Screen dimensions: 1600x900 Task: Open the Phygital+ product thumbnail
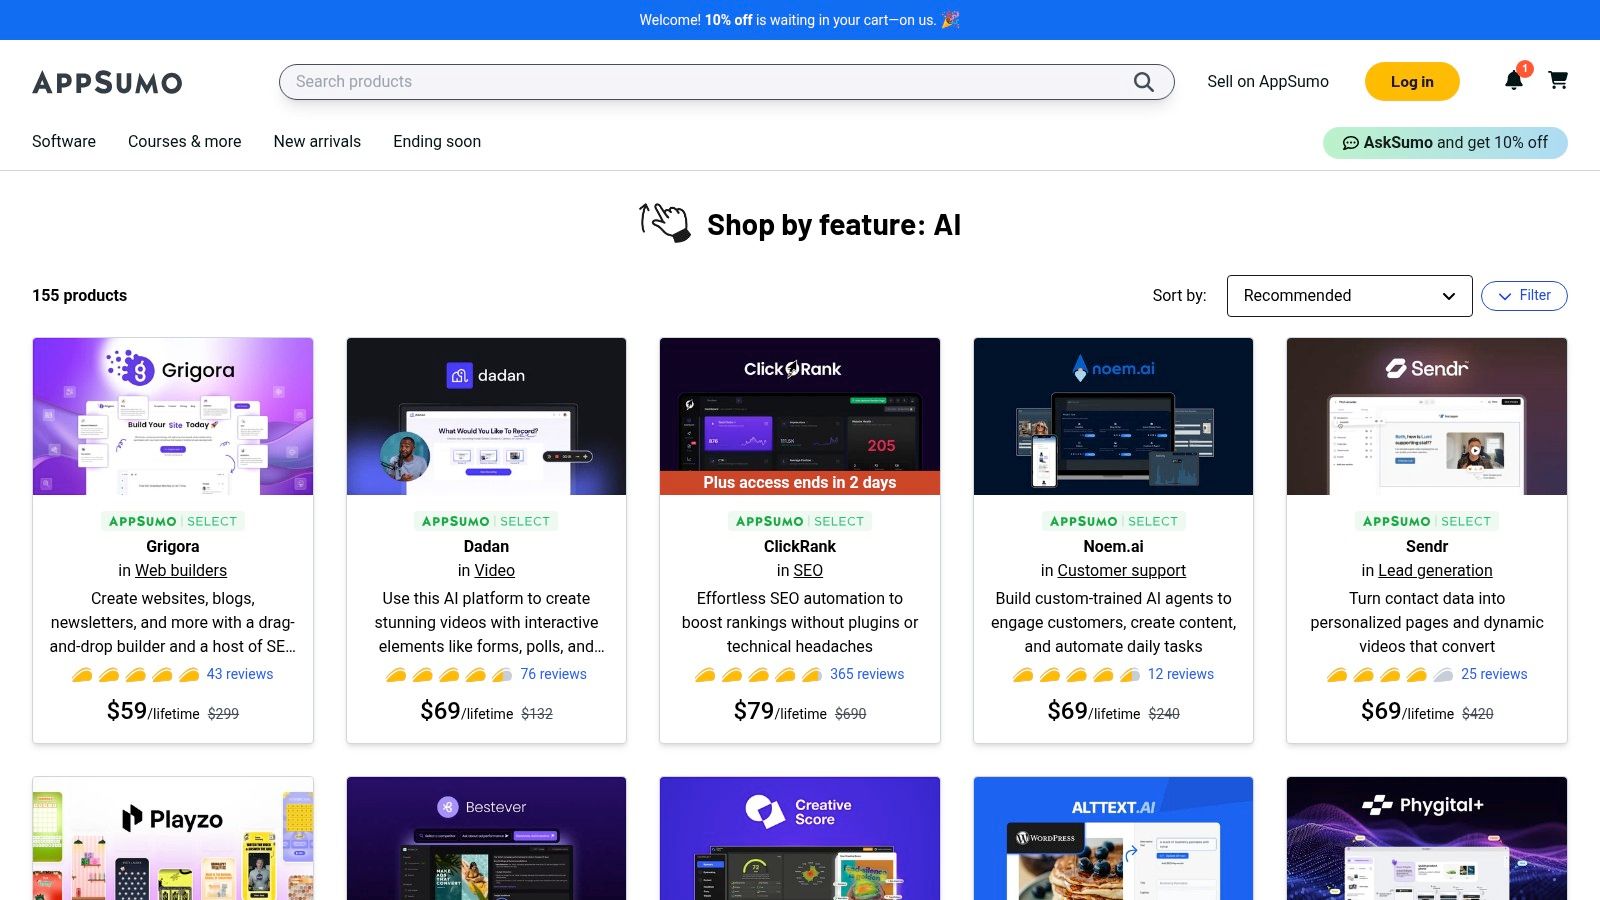pyautogui.click(x=1427, y=838)
